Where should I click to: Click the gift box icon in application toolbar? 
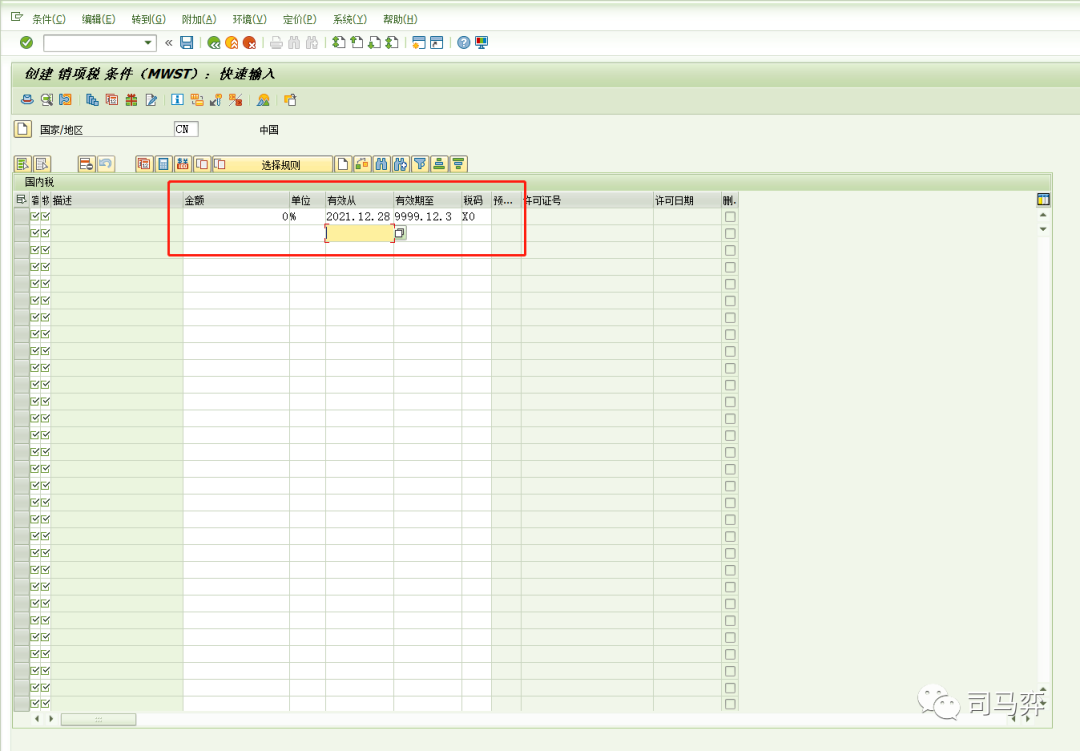[x=132, y=100]
